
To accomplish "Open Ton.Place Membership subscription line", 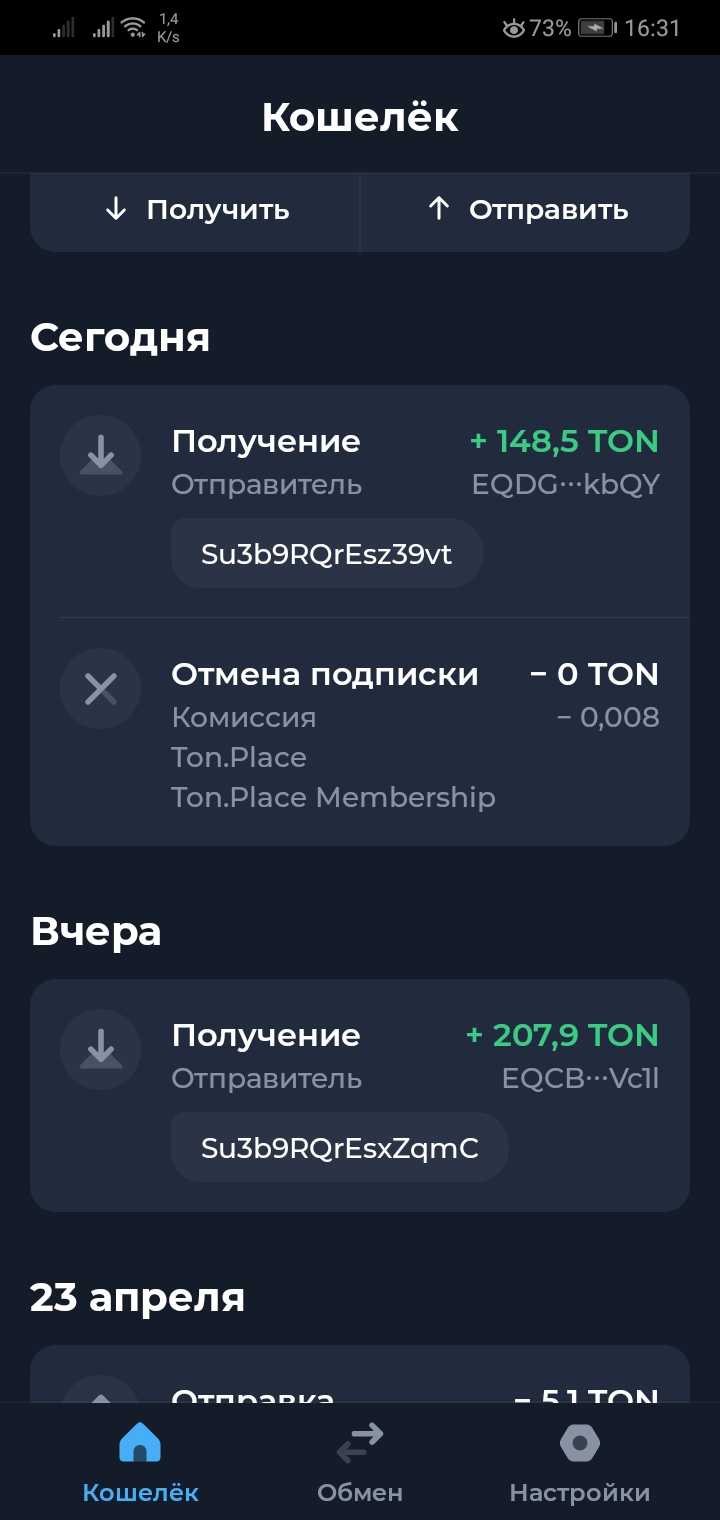I will pos(333,797).
